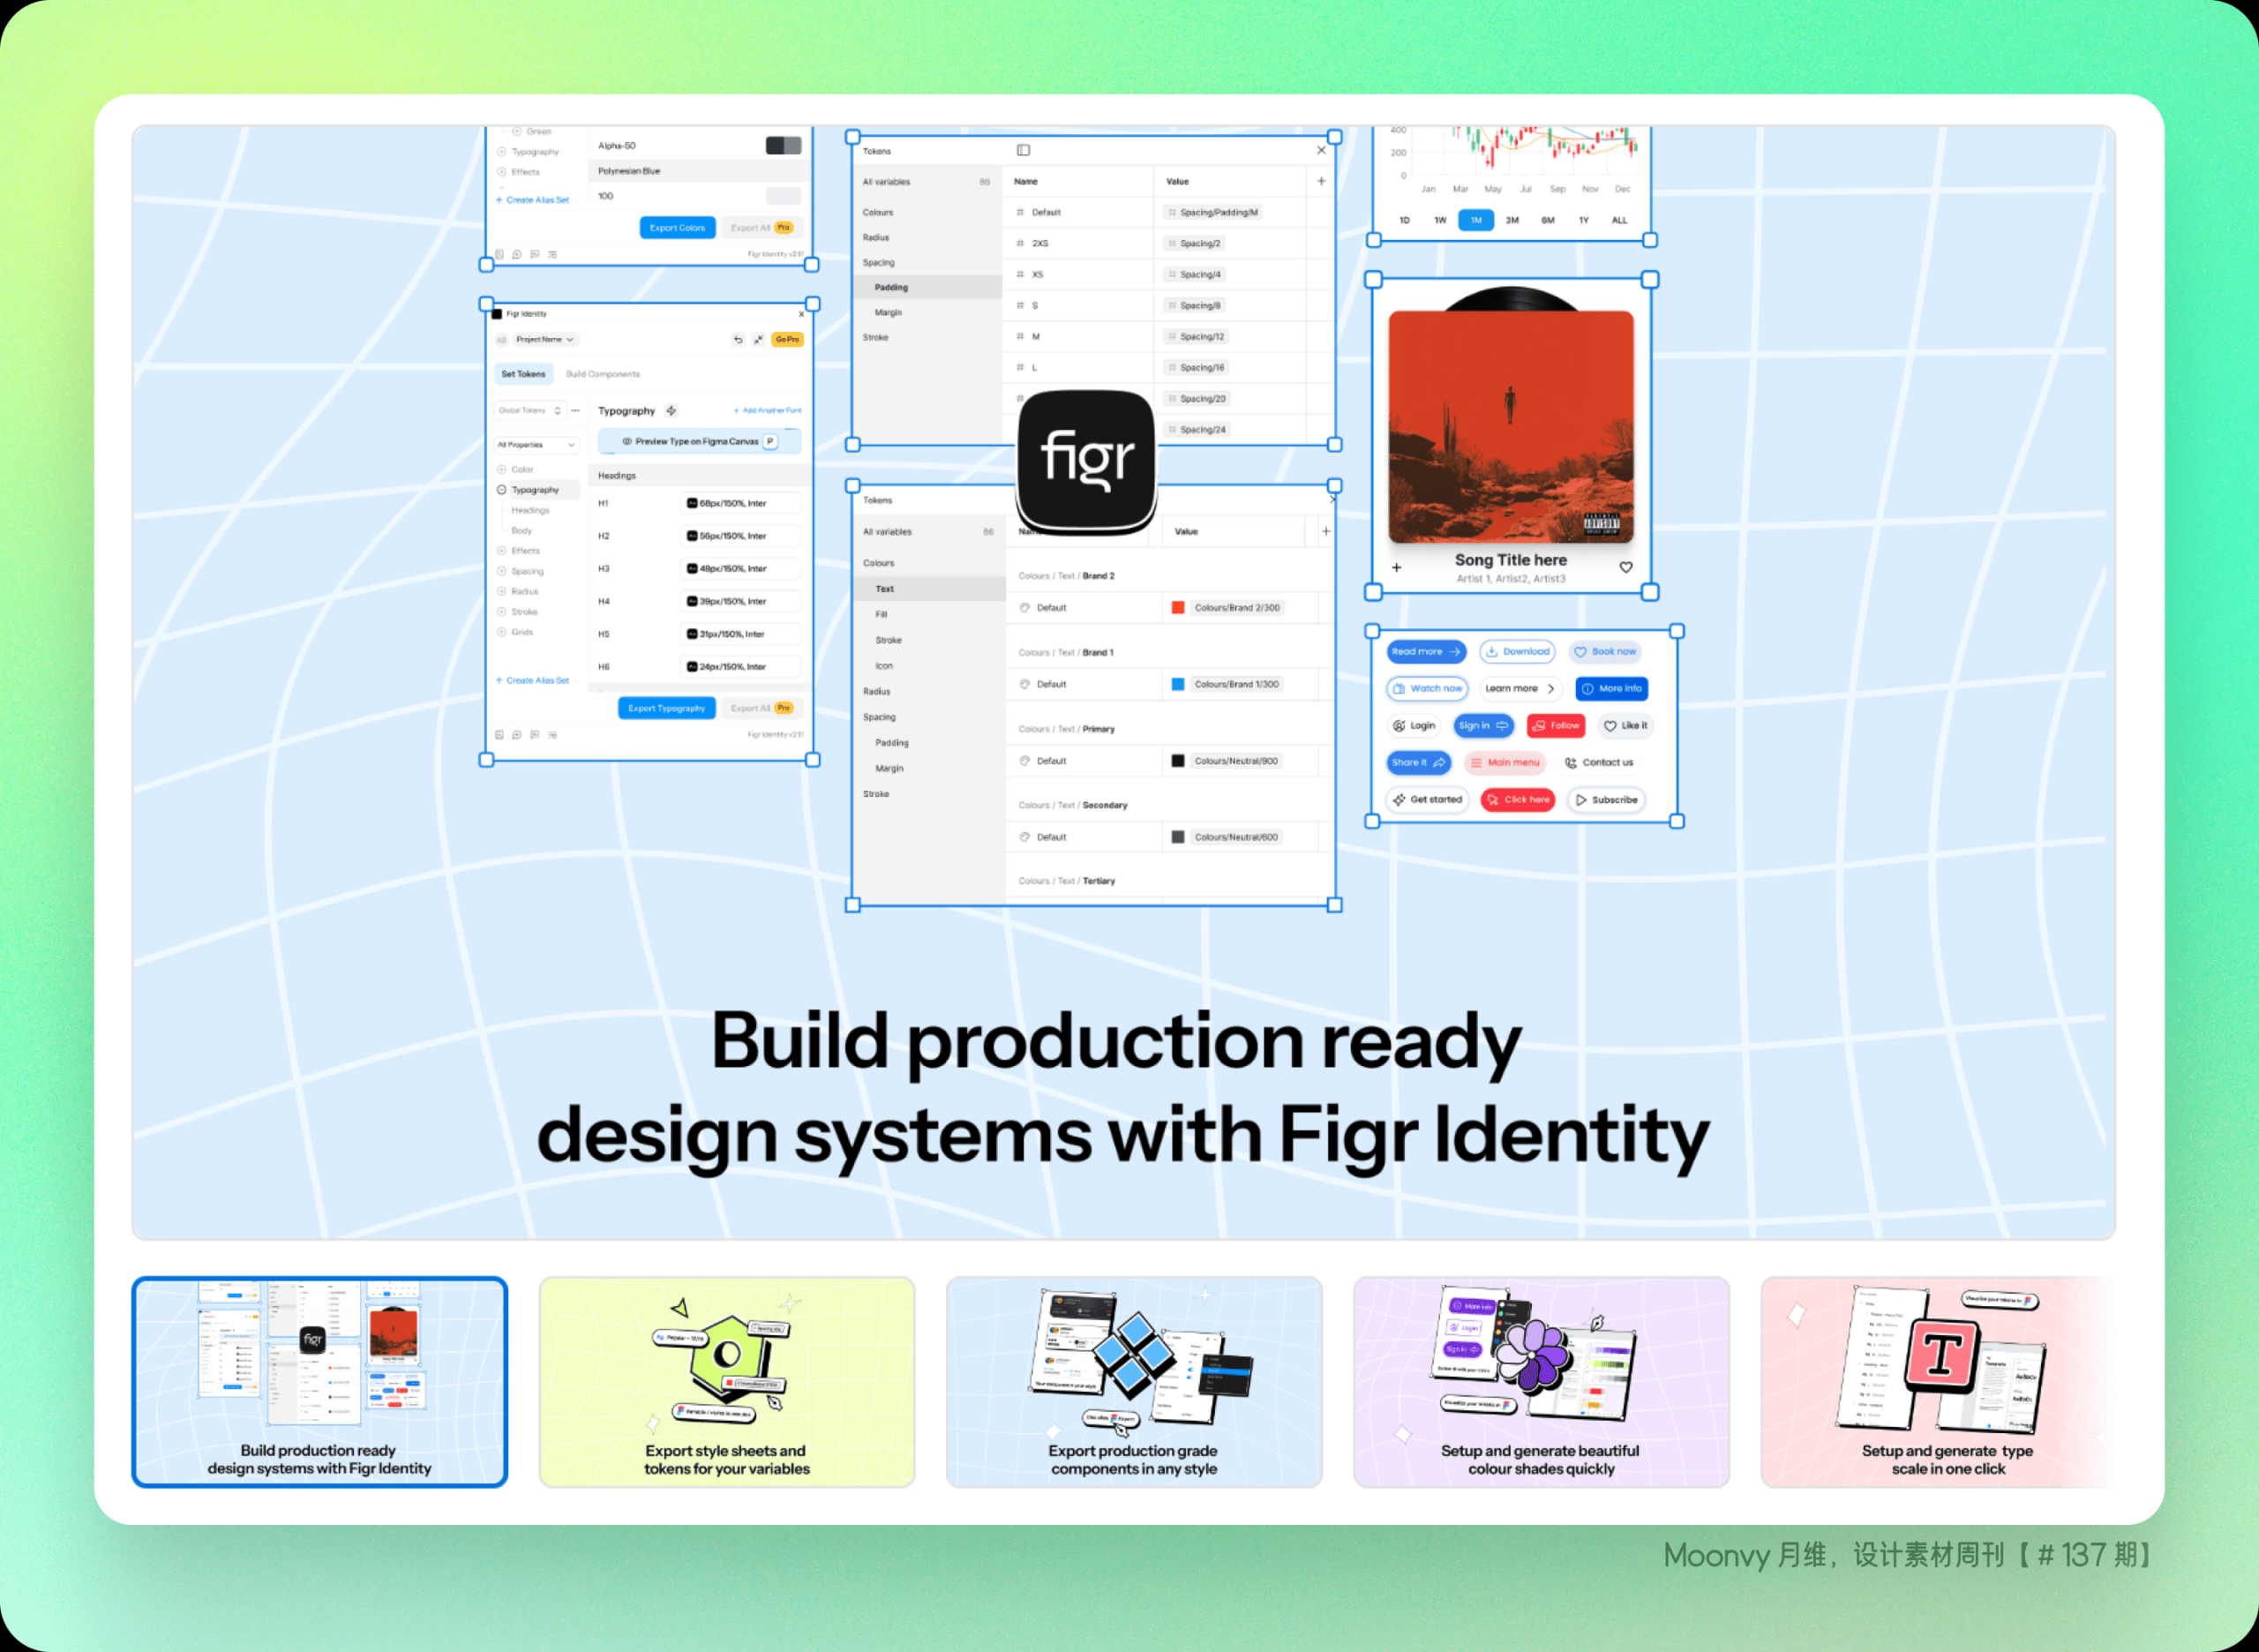Select the ALL chart time range
Viewport: 2259px width, 1652px height.
click(1620, 220)
